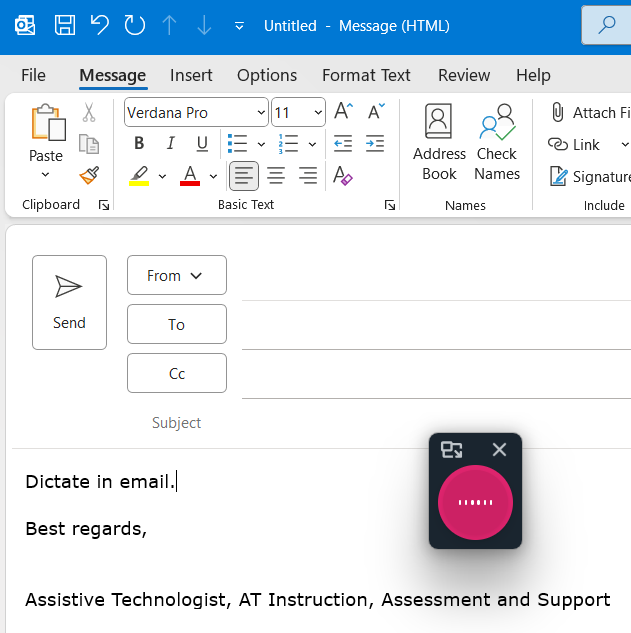Switch to the Insert tab
The image size is (631, 633).
[191, 75]
